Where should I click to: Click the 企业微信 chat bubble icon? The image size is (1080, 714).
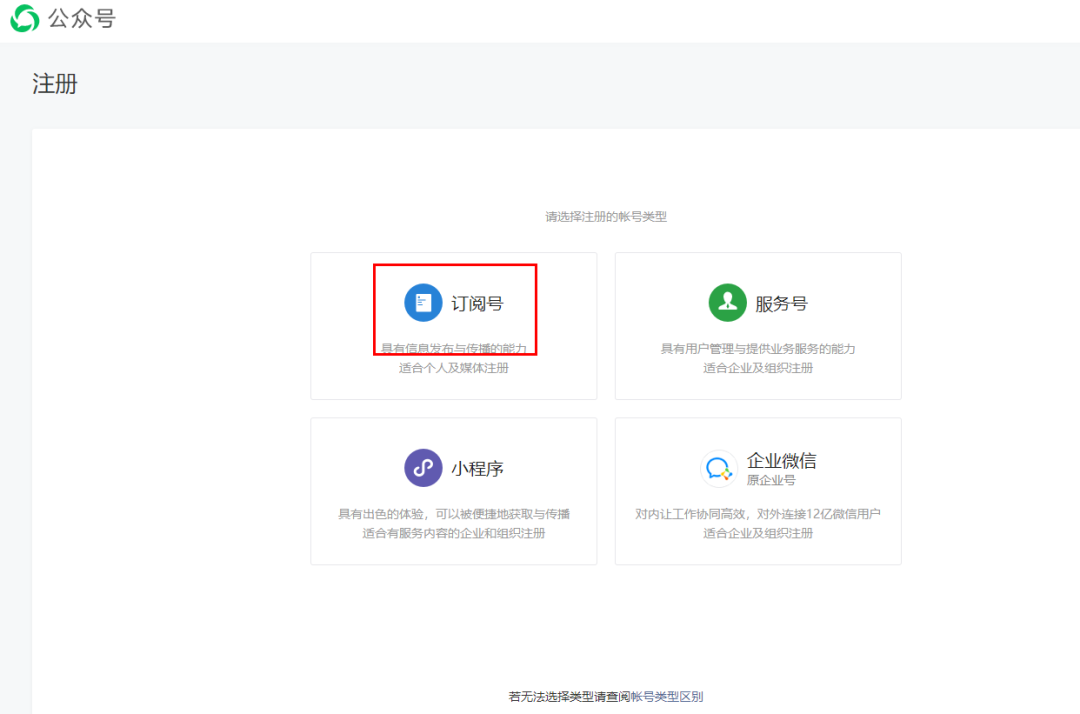coord(718,468)
